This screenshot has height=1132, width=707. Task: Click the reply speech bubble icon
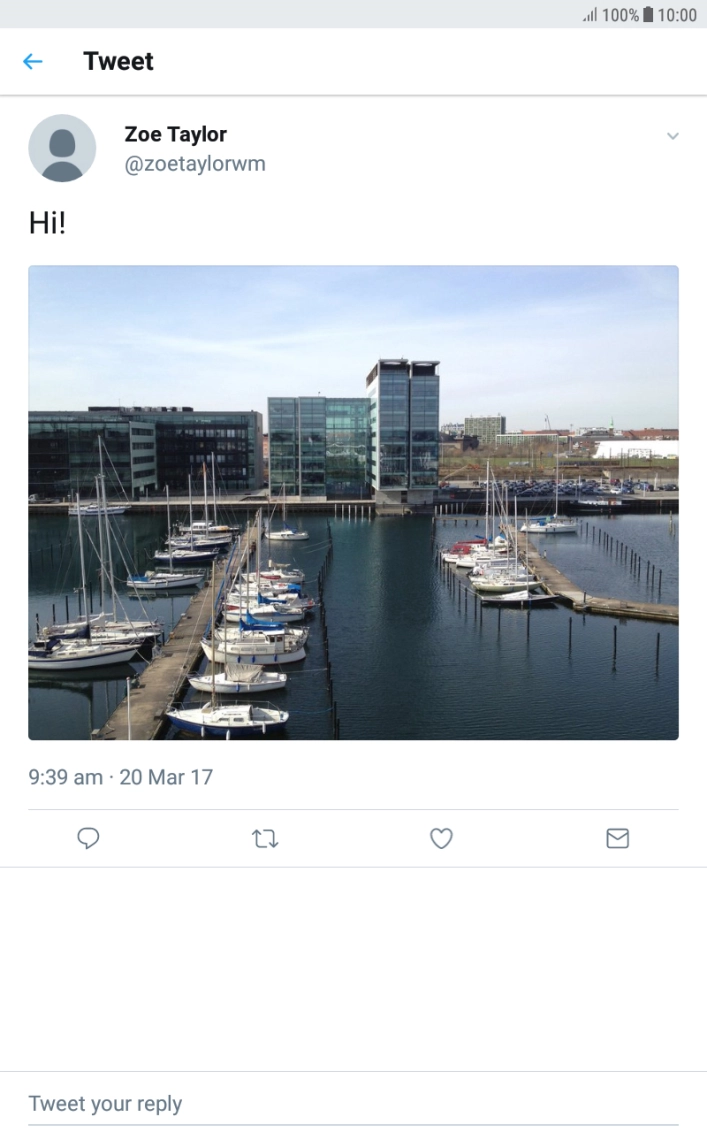pos(88,838)
